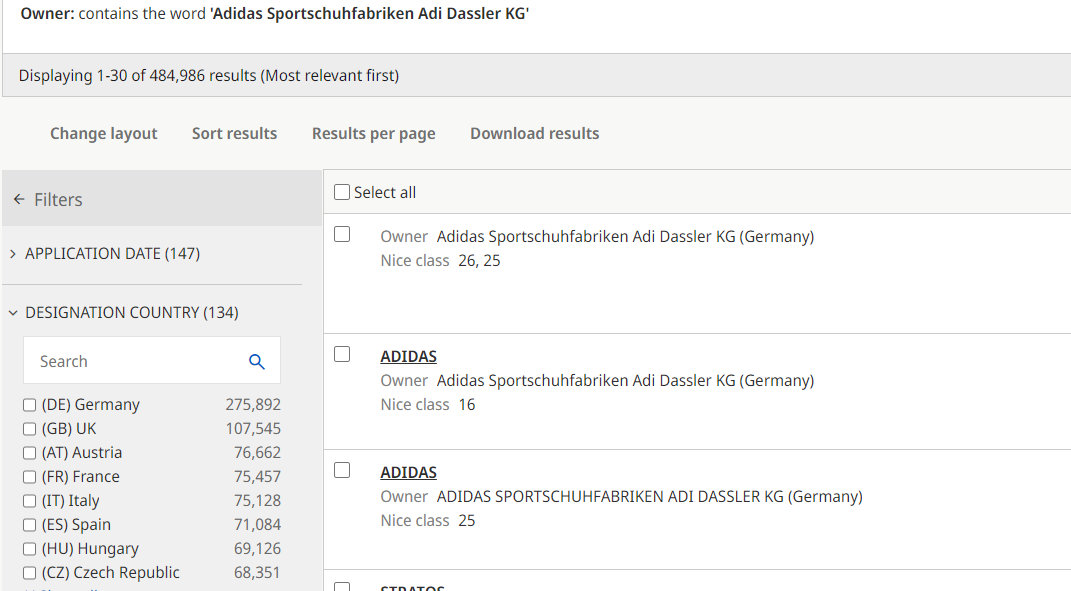Click the France count 75,457
The image size is (1071, 591).
click(257, 476)
